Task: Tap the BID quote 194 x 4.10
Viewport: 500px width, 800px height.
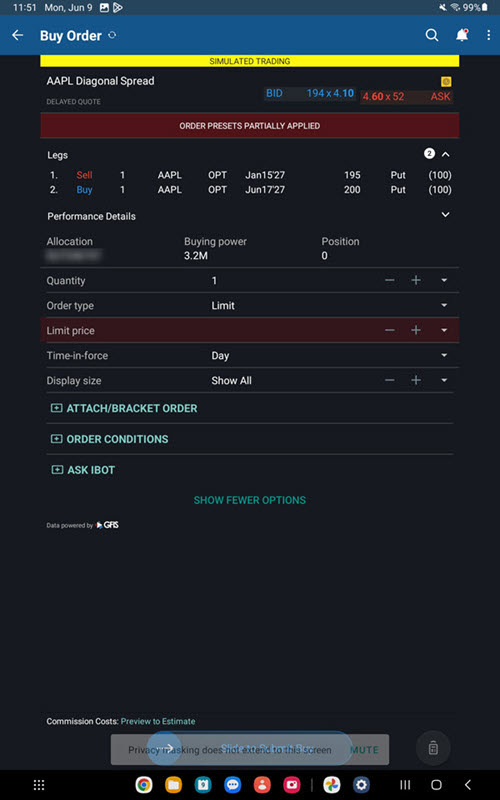Action: 309,94
